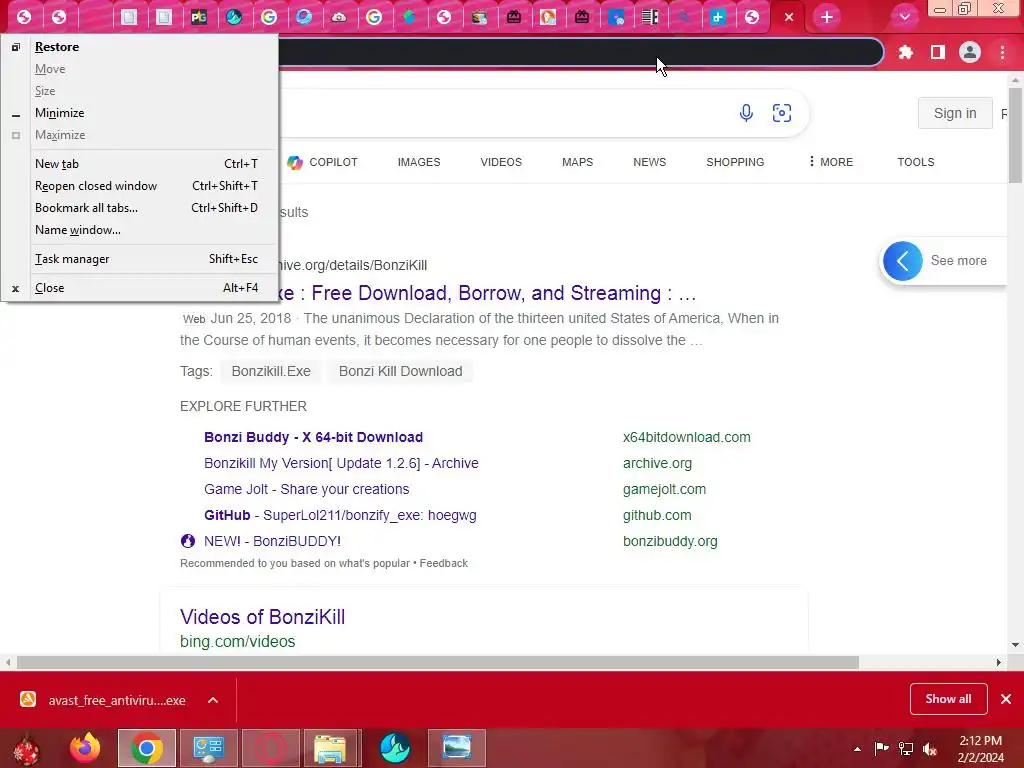Open Control Panel taskbar icon
The height and width of the screenshot is (768, 1024).
(208, 748)
